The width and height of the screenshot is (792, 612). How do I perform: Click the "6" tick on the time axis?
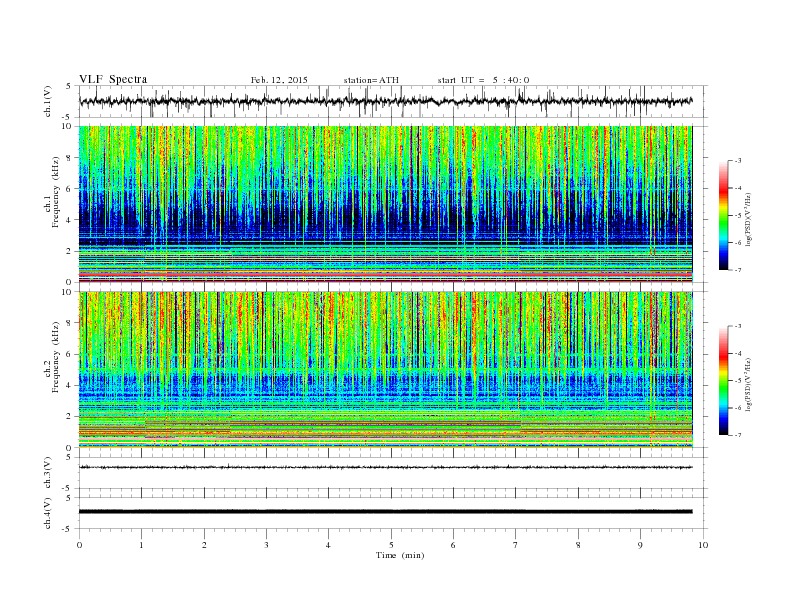(453, 545)
